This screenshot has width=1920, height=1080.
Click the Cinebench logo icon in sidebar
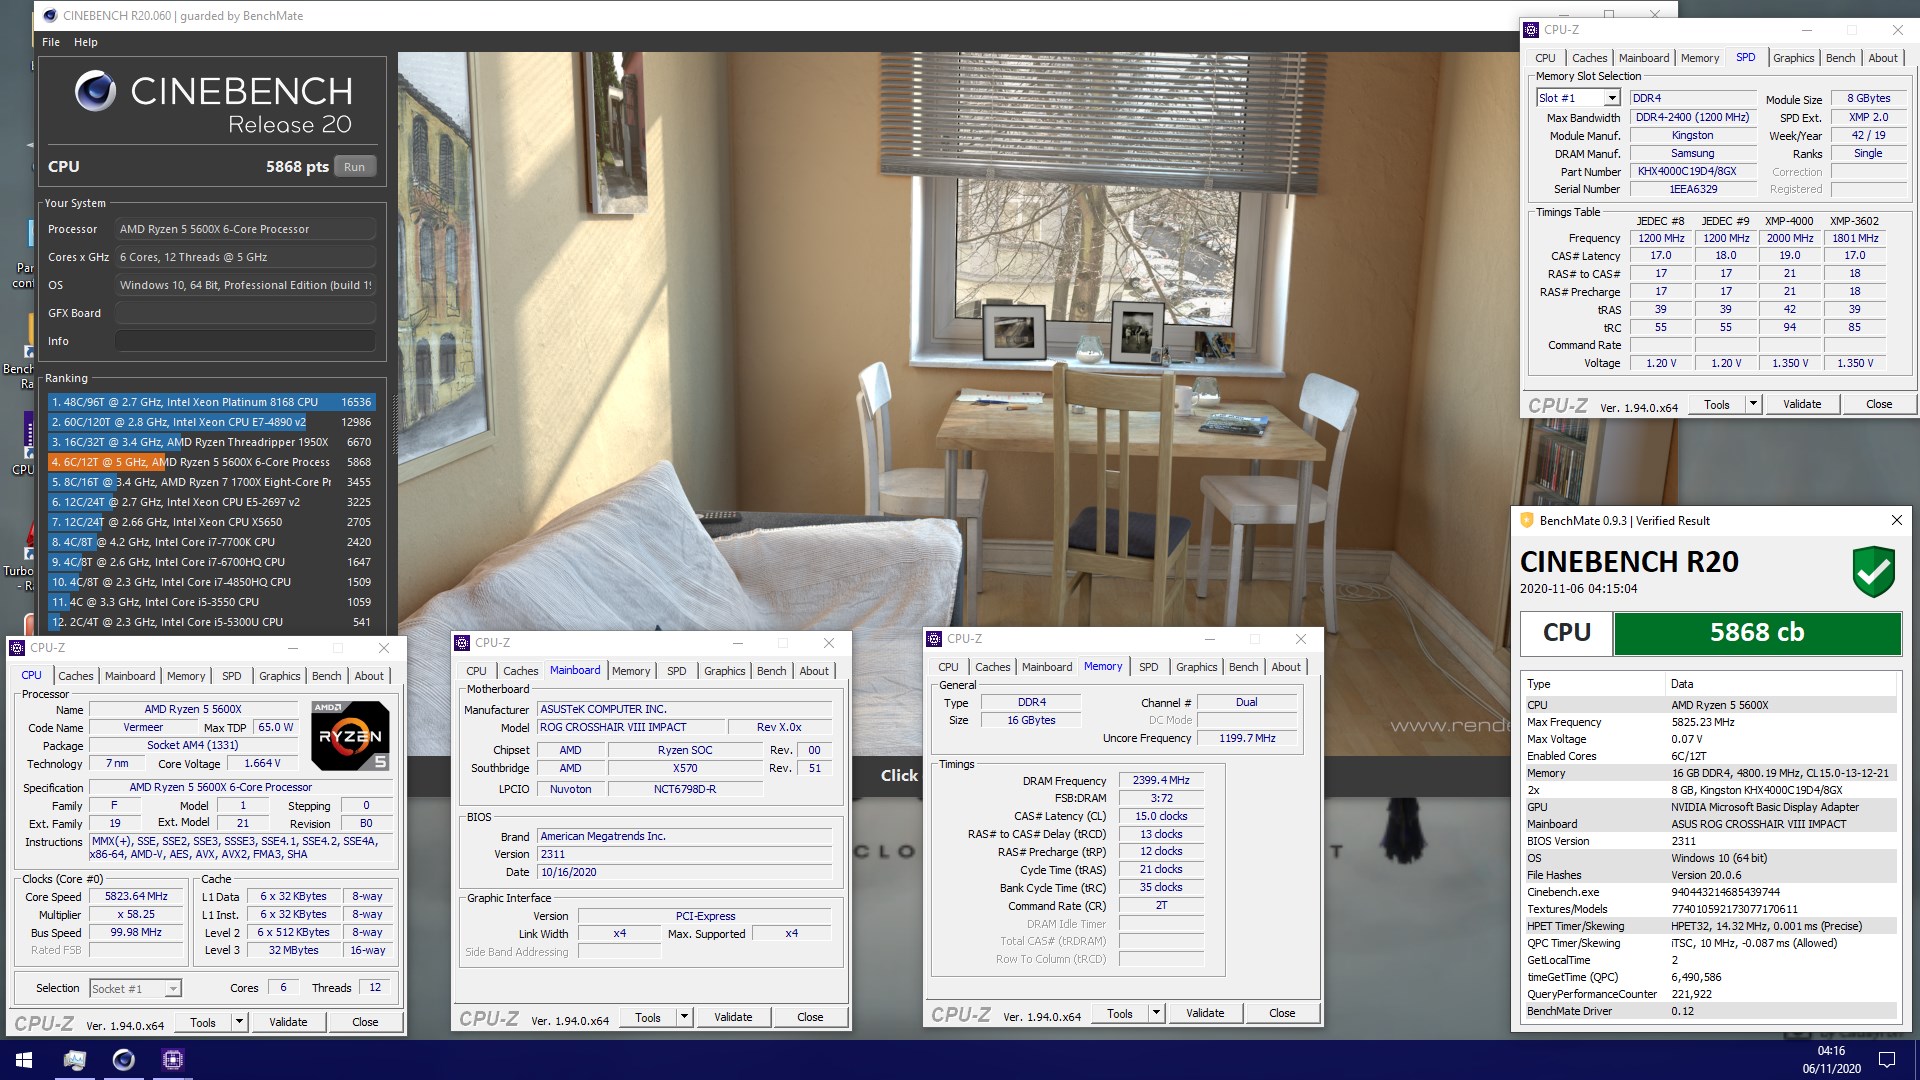96,92
